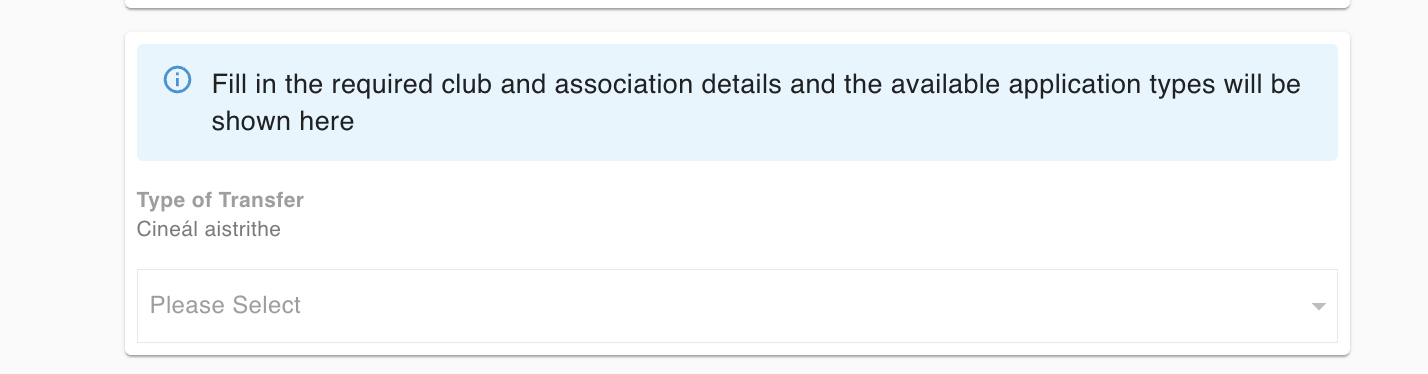Open the Please Select dropdown
Viewport: 1428px width, 374px height.
[x=737, y=306]
